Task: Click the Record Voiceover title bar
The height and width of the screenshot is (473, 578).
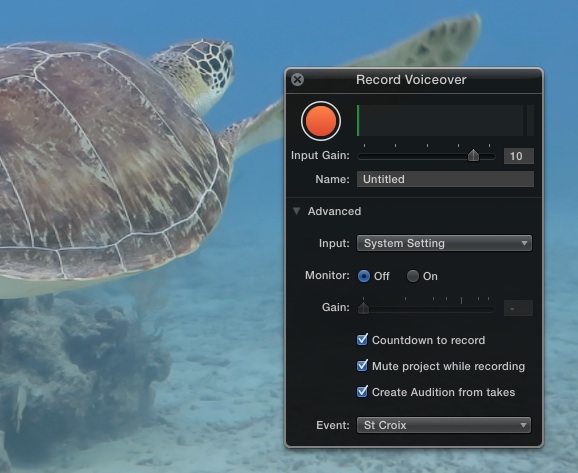Action: [x=414, y=80]
